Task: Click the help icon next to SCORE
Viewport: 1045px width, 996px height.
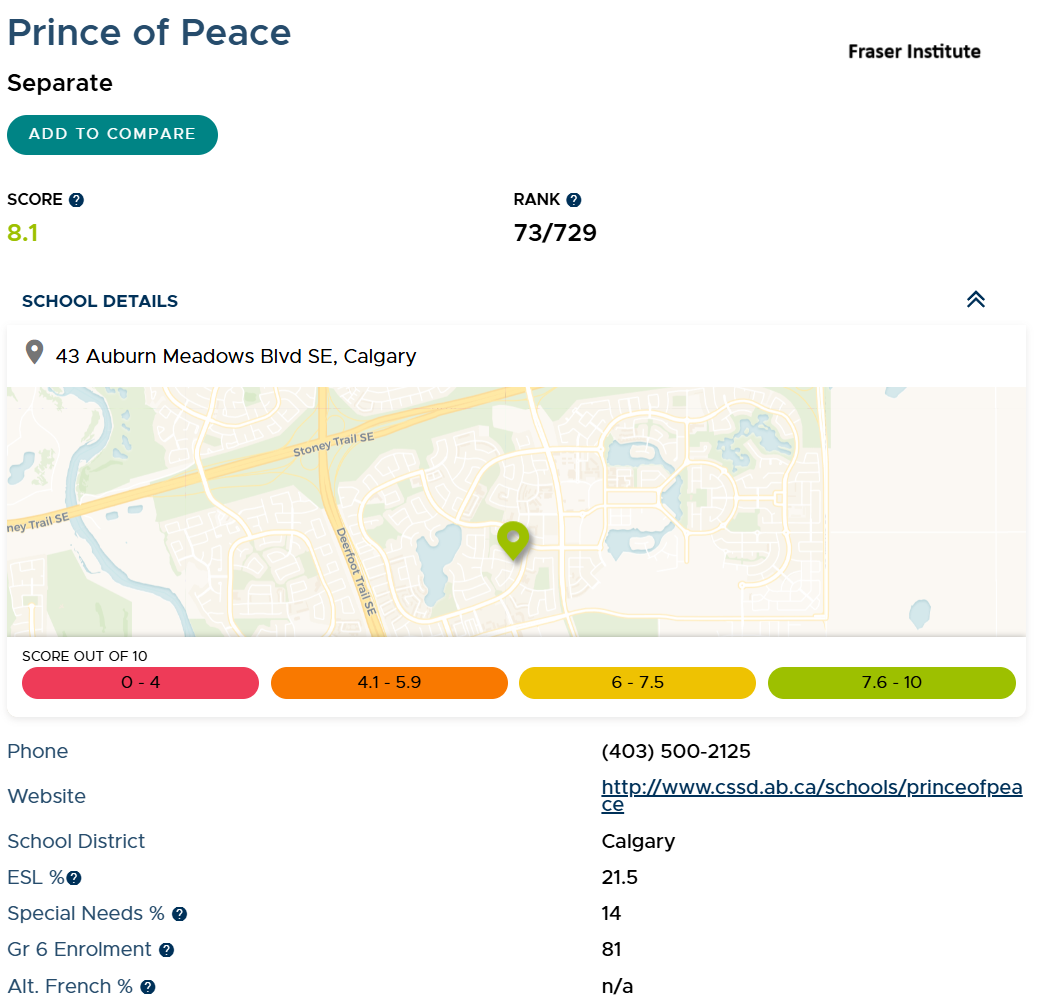Action: 76,200
